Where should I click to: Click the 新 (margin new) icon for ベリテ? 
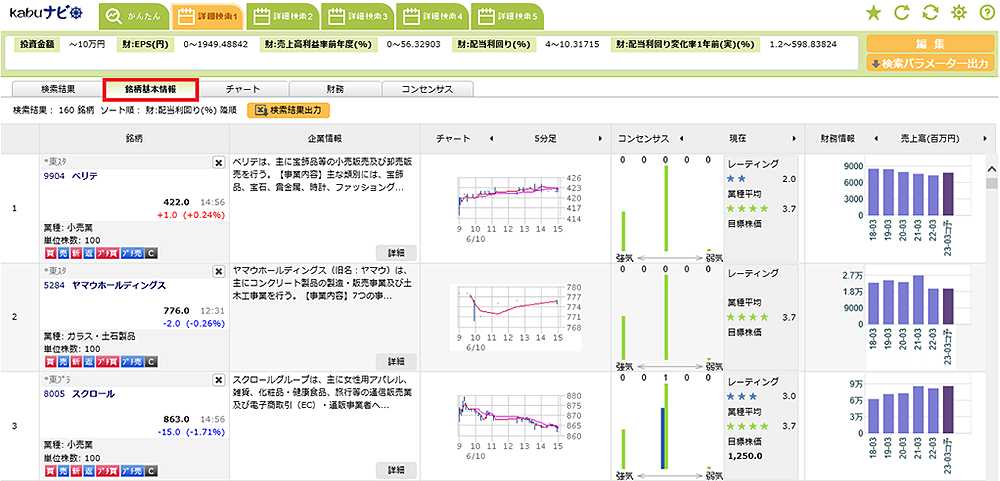pyautogui.click(x=77, y=253)
